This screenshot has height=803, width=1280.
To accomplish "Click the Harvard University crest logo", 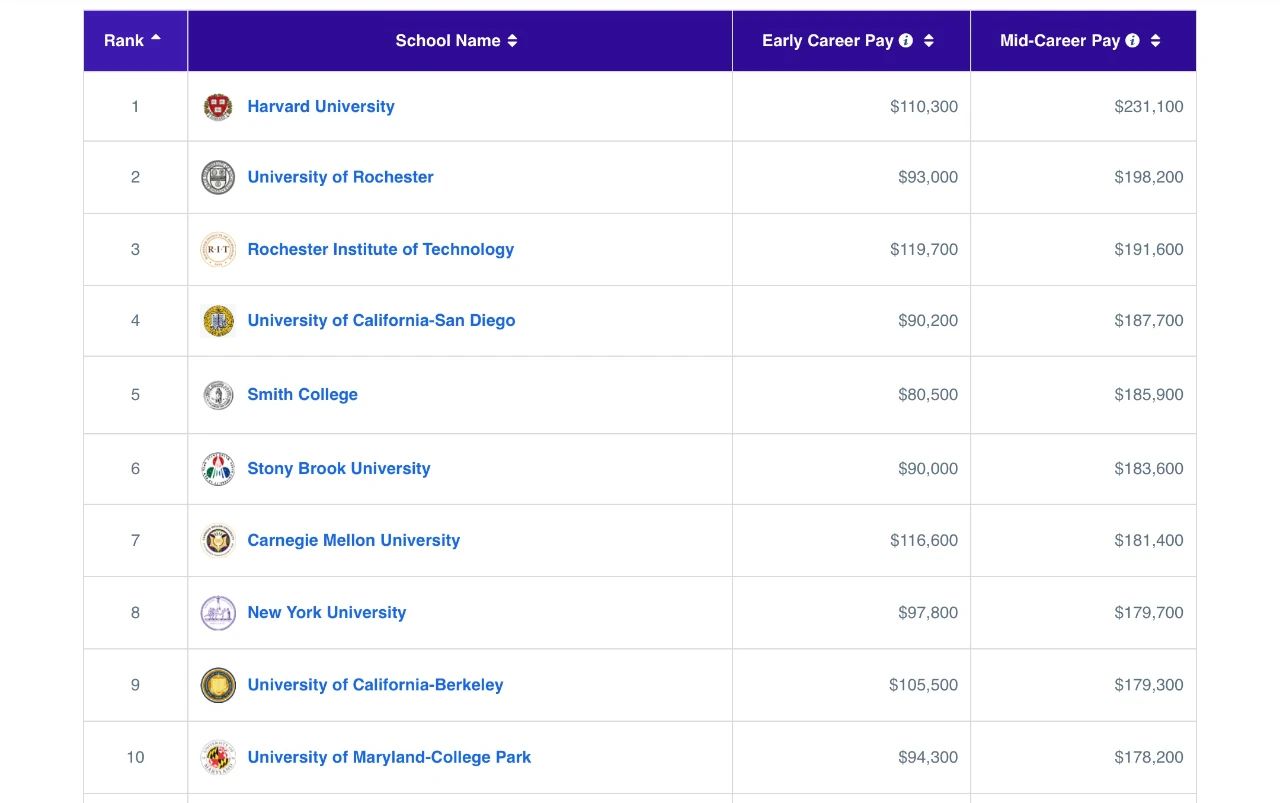I will [x=218, y=107].
